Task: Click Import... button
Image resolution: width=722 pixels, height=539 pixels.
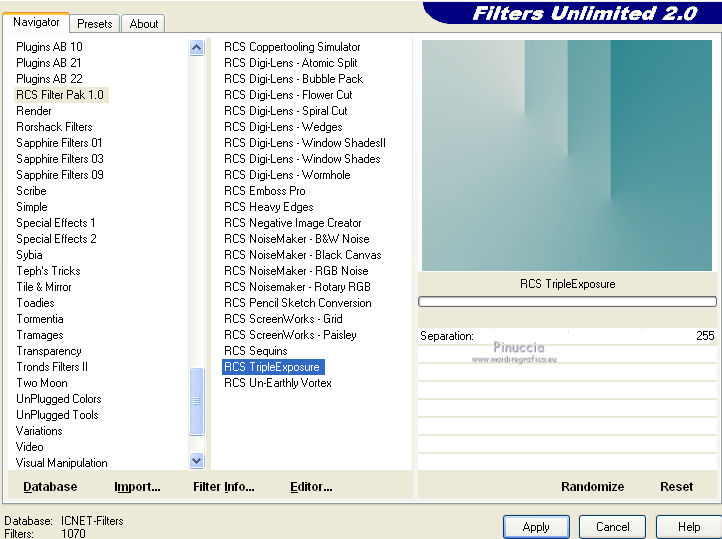Action: [x=137, y=487]
